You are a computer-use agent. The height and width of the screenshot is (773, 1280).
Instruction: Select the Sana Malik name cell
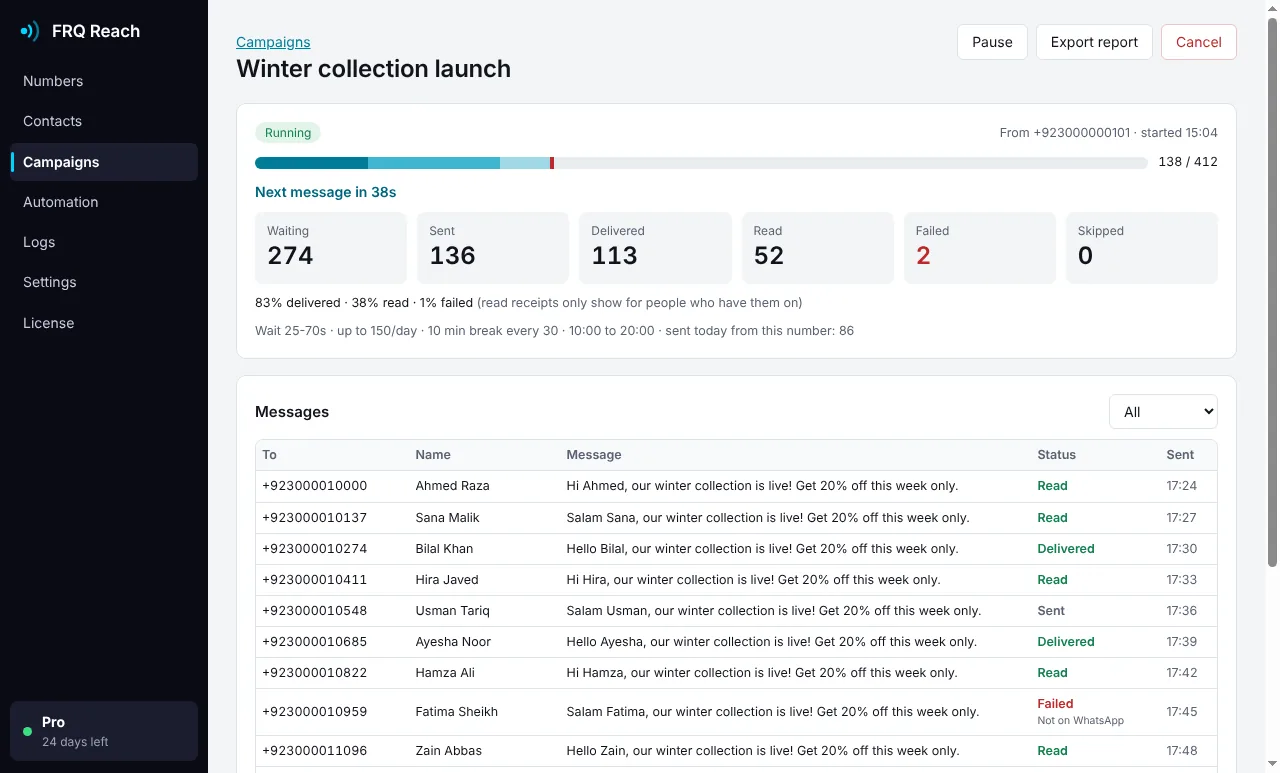click(448, 518)
